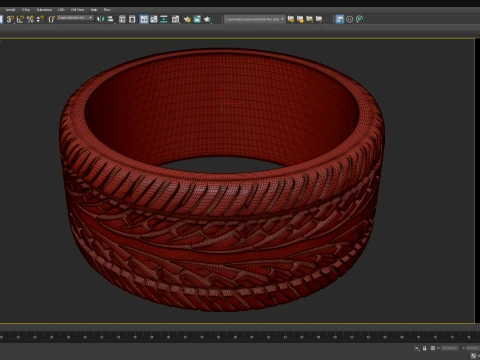Click the Mirror tool icon
This screenshot has height=360, width=480.
pos(100,19)
